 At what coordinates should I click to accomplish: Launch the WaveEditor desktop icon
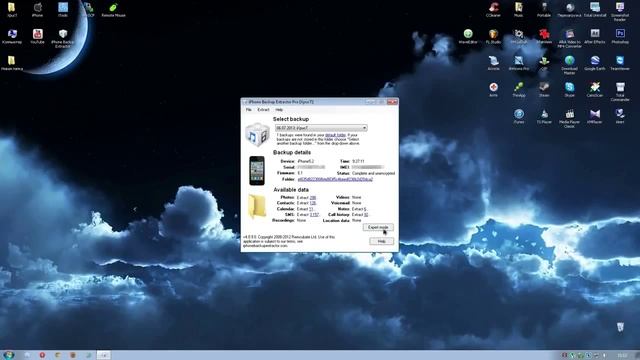pyautogui.click(x=468, y=36)
